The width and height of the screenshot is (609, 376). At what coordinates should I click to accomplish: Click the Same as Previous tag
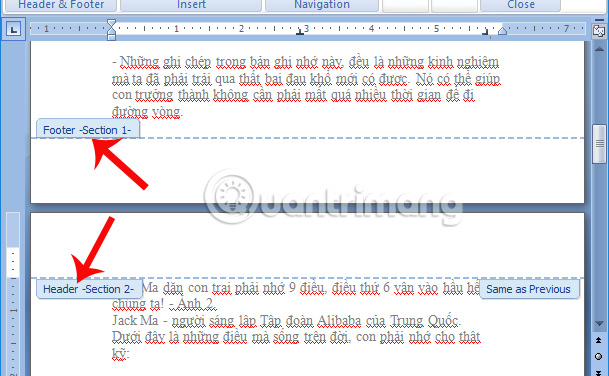(529, 289)
